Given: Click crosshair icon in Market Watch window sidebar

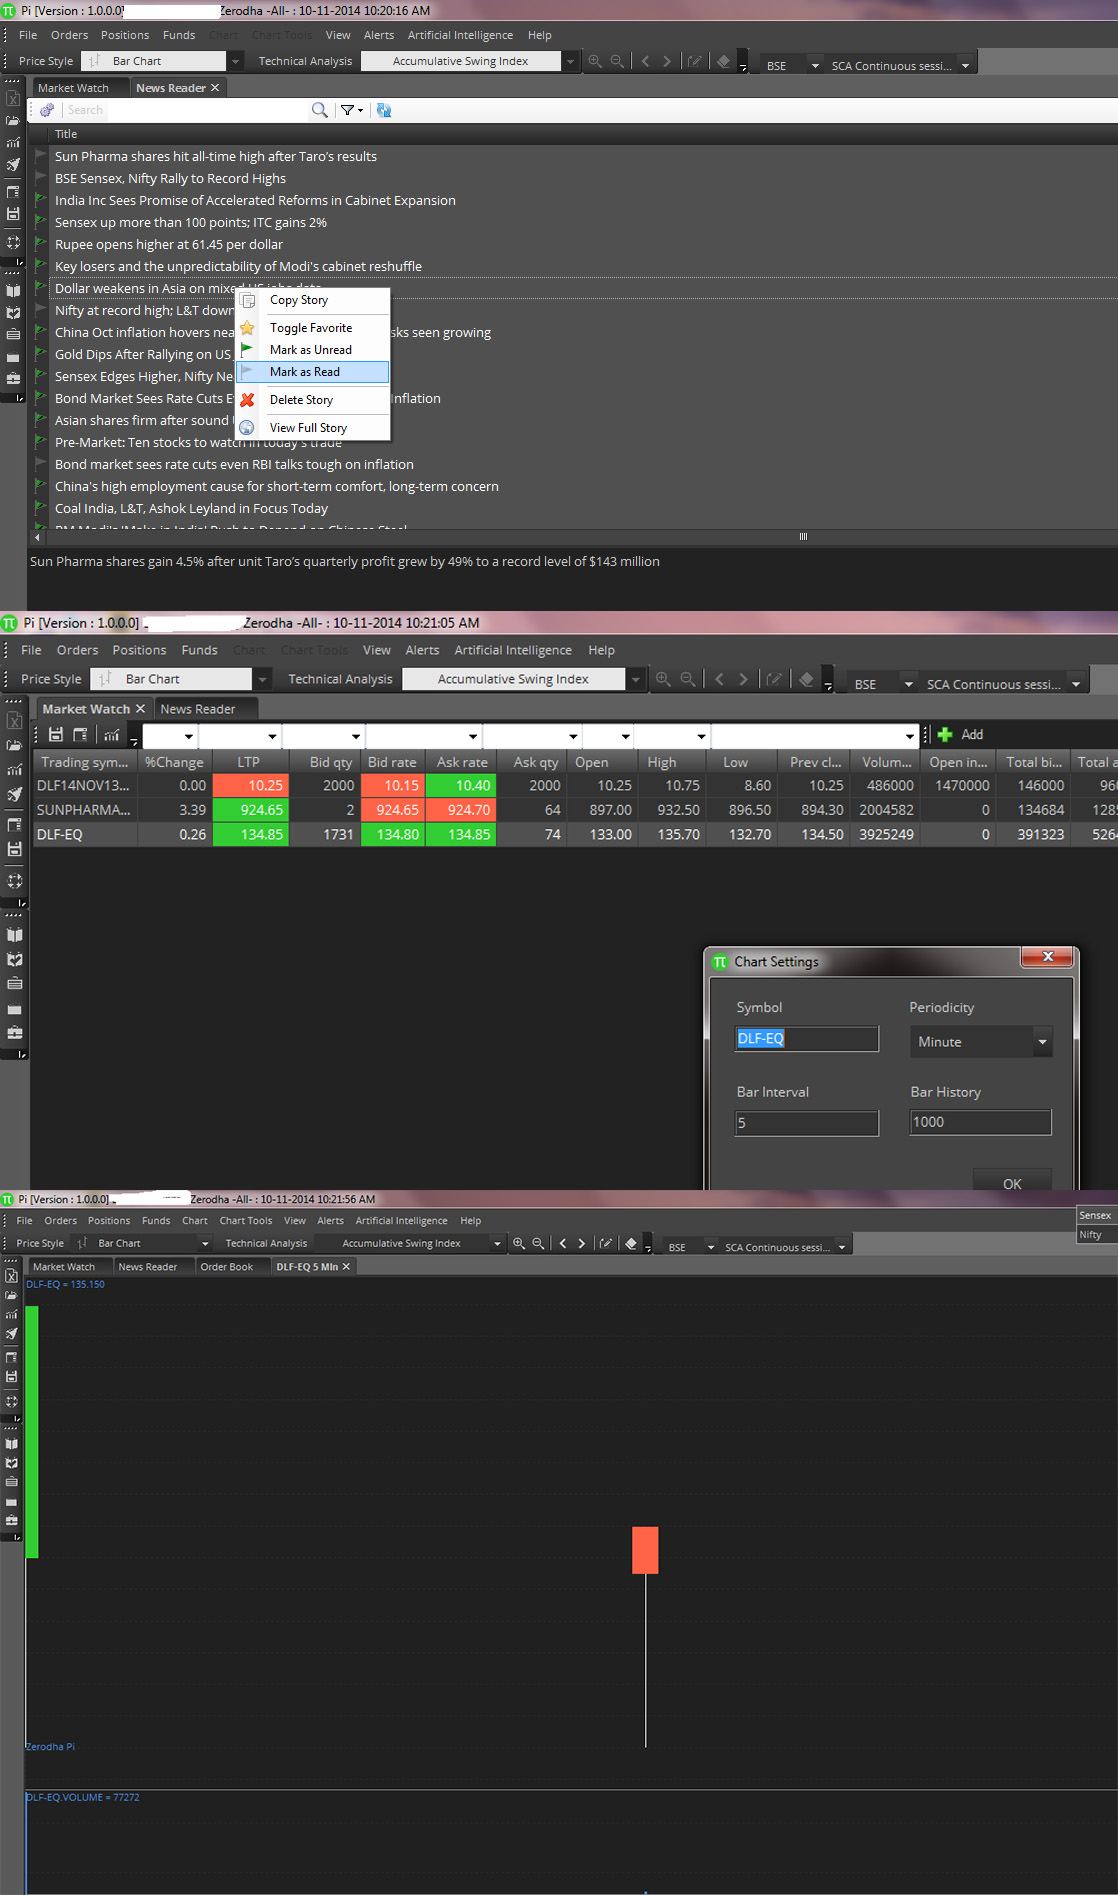Looking at the screenshot, I should [x=14, y=881].
